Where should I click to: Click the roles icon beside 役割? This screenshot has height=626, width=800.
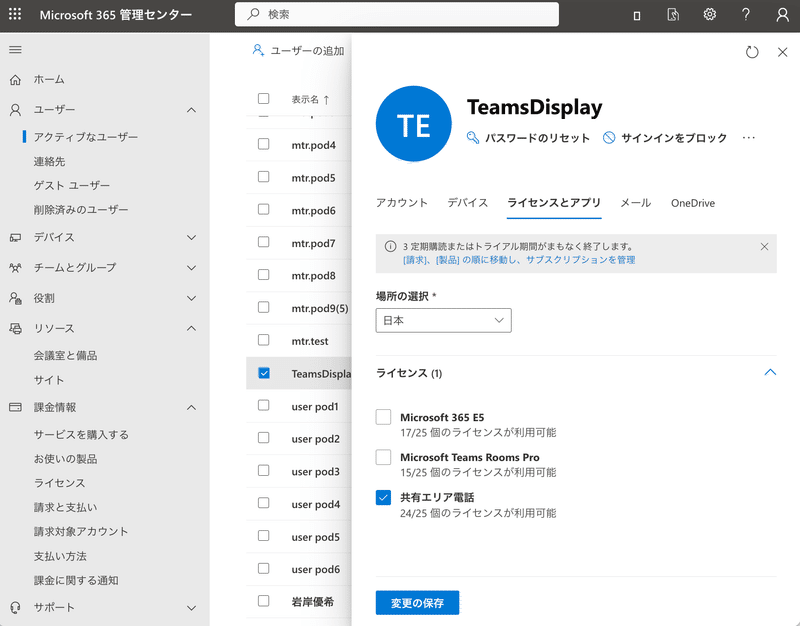click(15, 298)
